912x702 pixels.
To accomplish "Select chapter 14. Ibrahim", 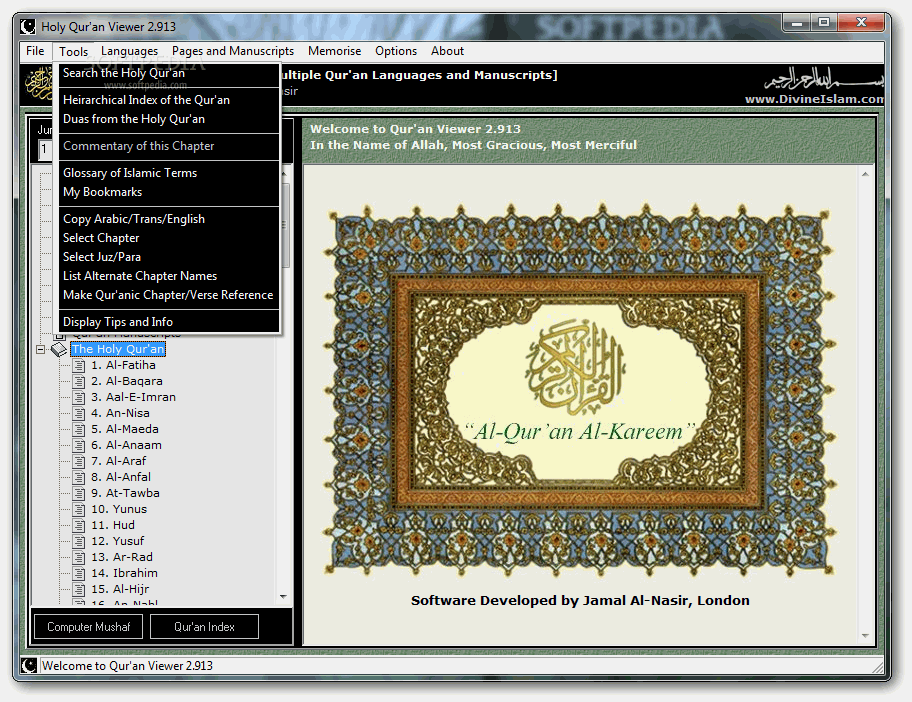I will click(x=124, y=573).
